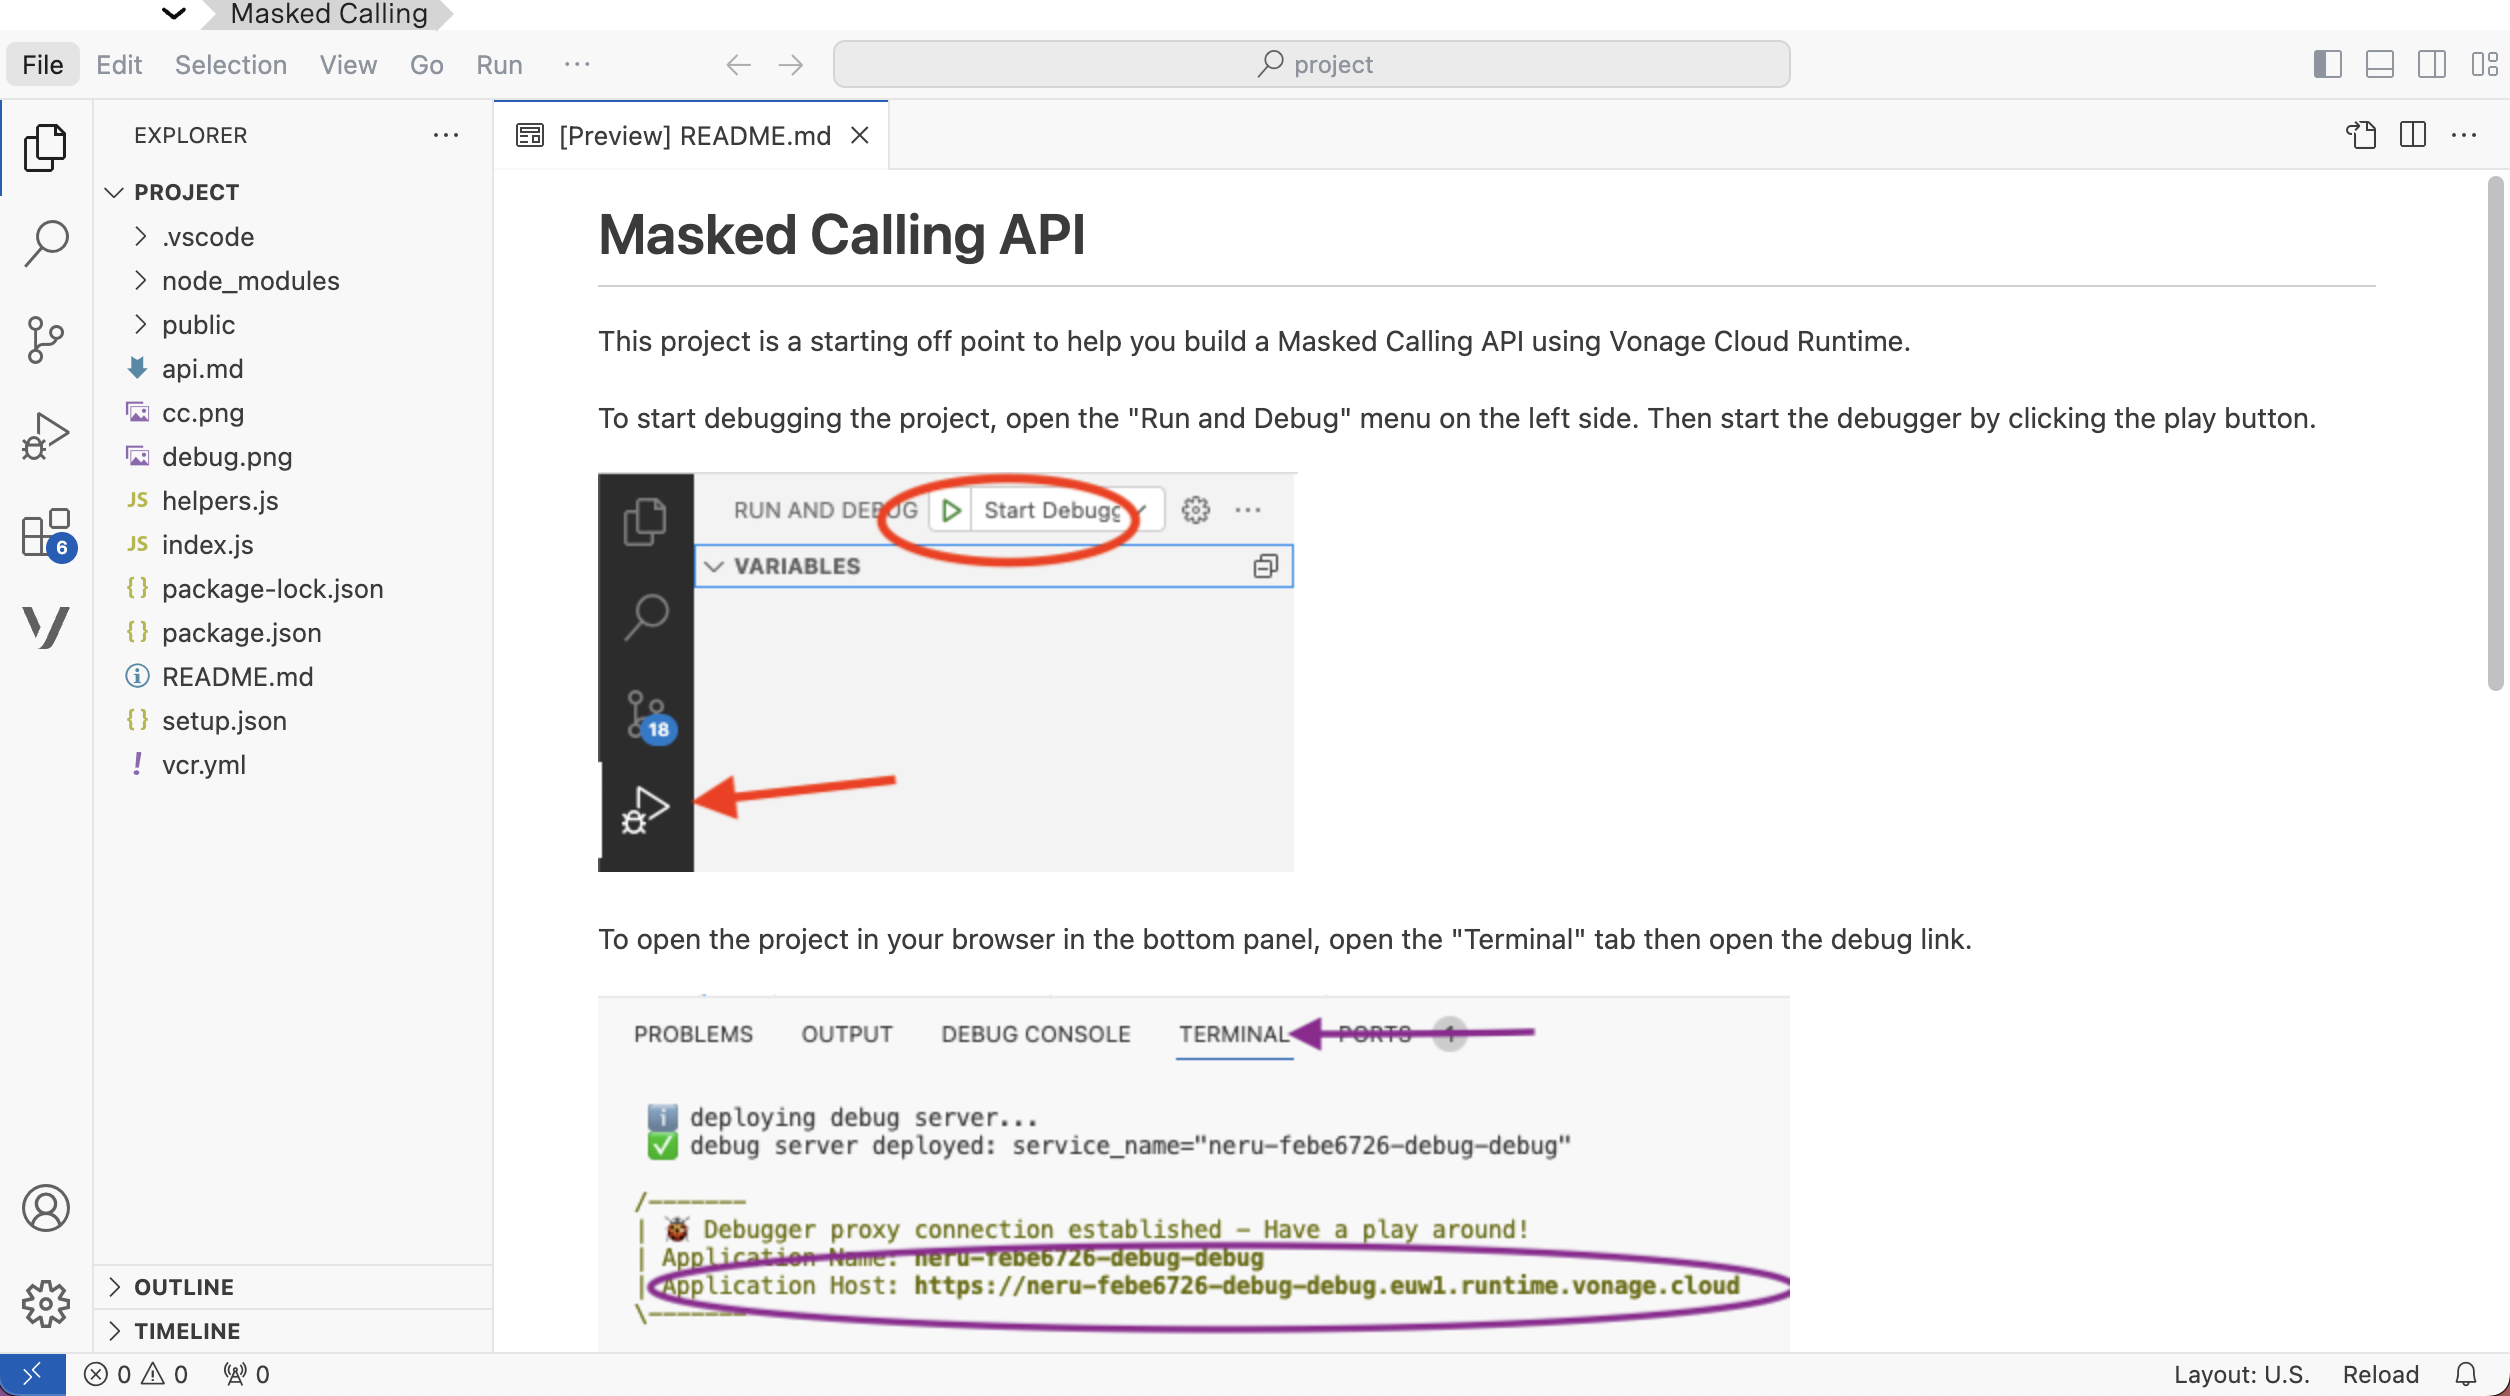Click Reload in the status bar
The width and height of the screenshot is (2510, 1396).
click(2380, 1374)
